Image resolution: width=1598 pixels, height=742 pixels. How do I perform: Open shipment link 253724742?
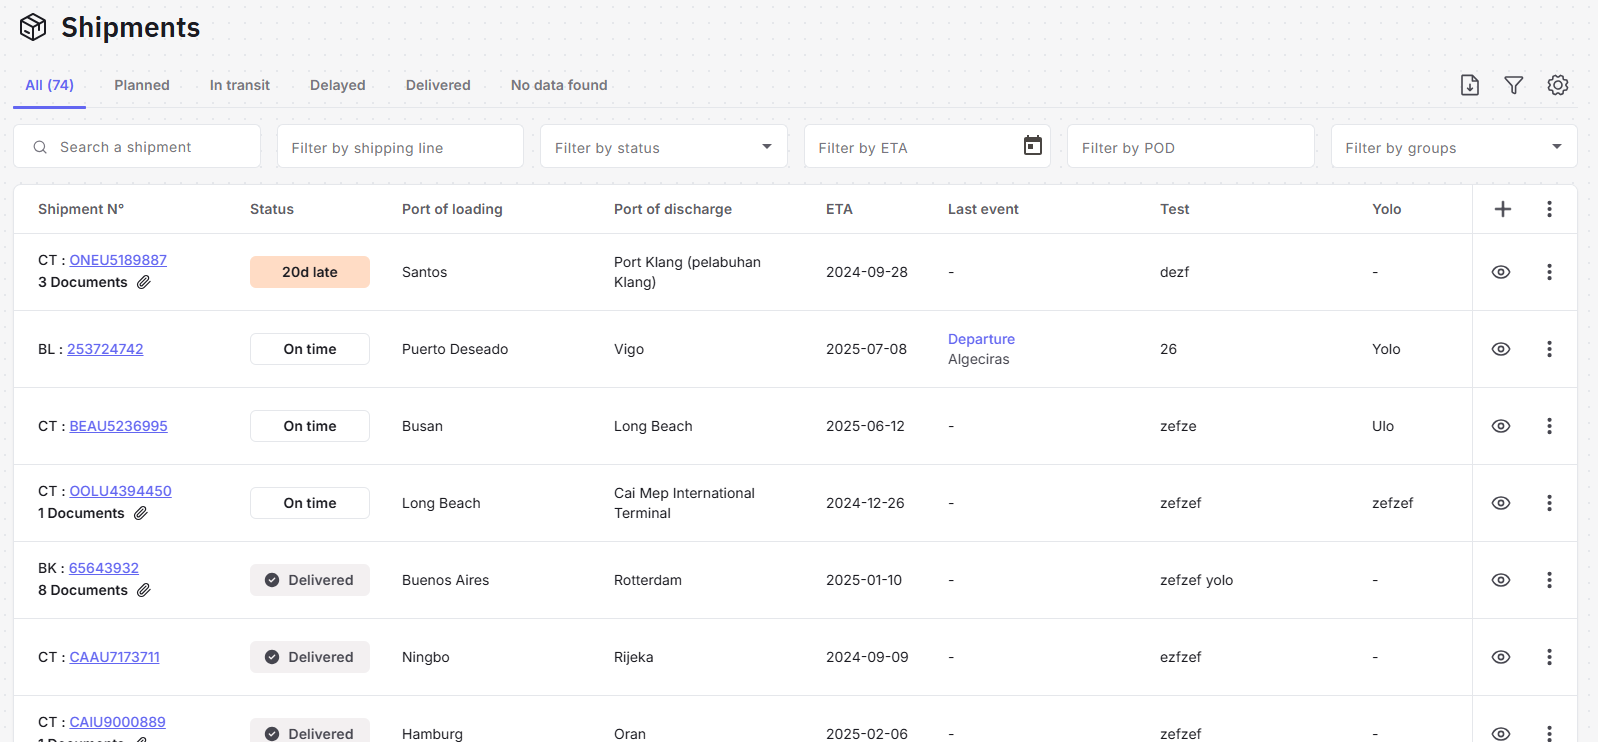(x=105, y=349)
